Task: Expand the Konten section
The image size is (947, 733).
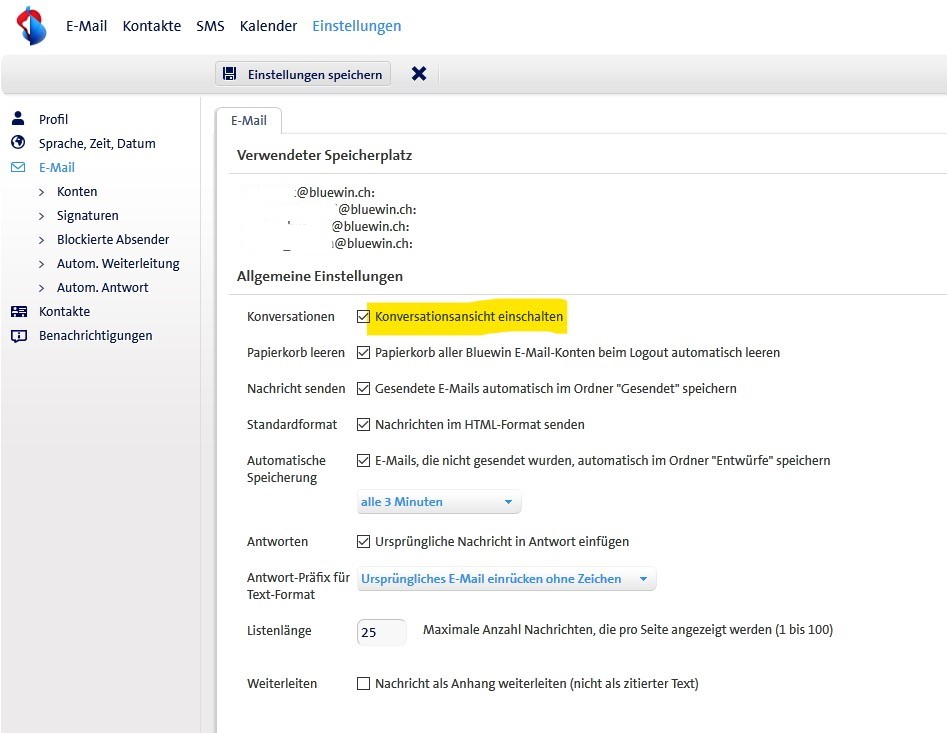Action: (x=45, y=191)
